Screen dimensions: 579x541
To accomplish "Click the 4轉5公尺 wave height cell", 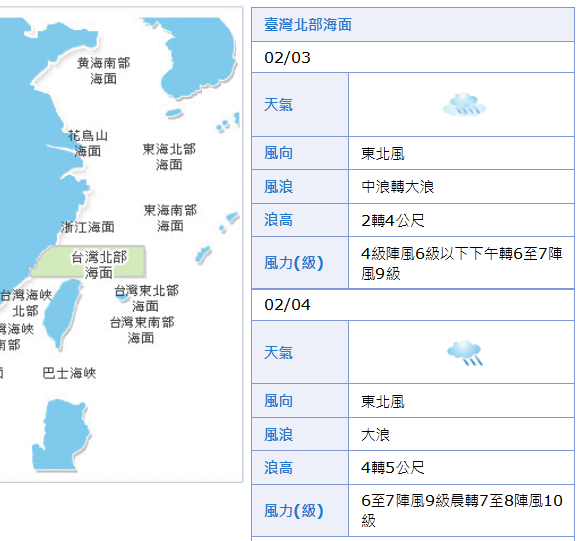I will tap(461, 468).
